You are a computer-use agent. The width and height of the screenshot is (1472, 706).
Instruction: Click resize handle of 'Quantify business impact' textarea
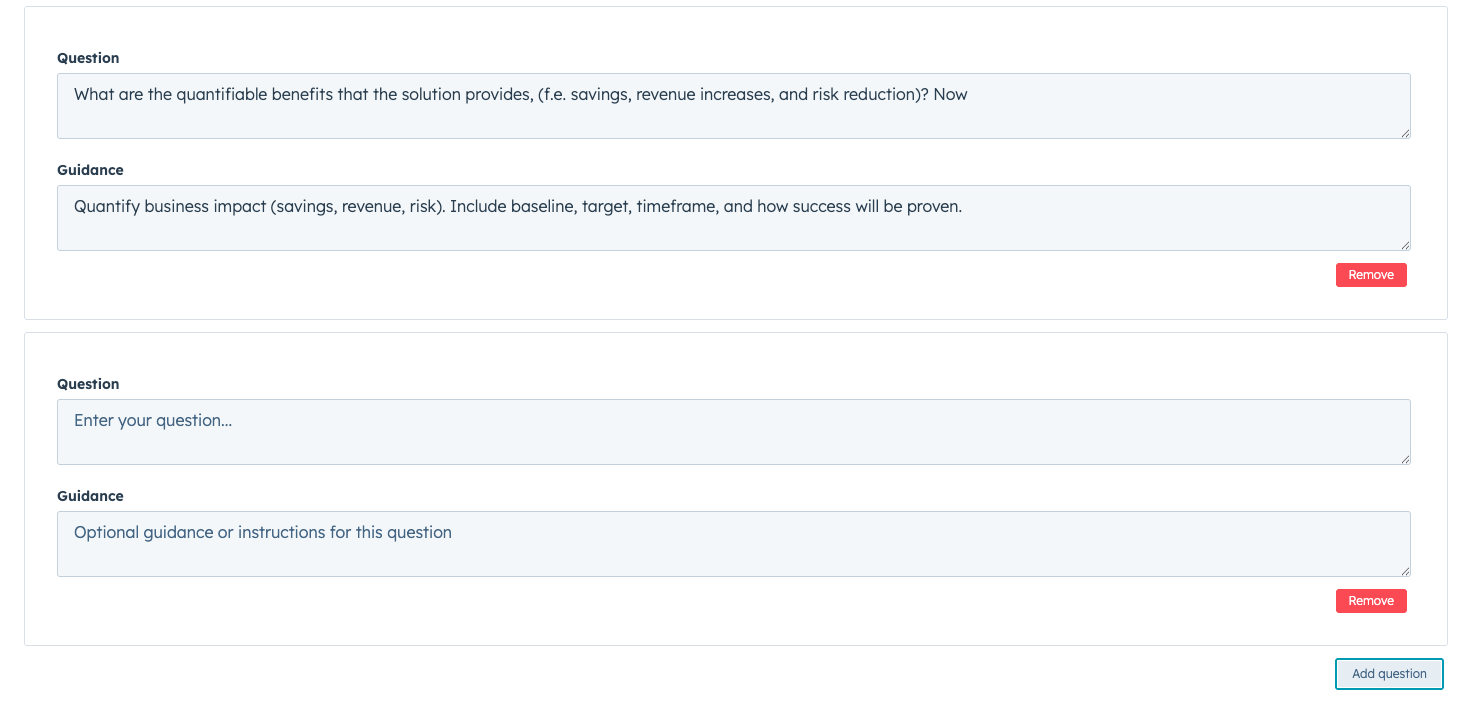(1404, 244)
